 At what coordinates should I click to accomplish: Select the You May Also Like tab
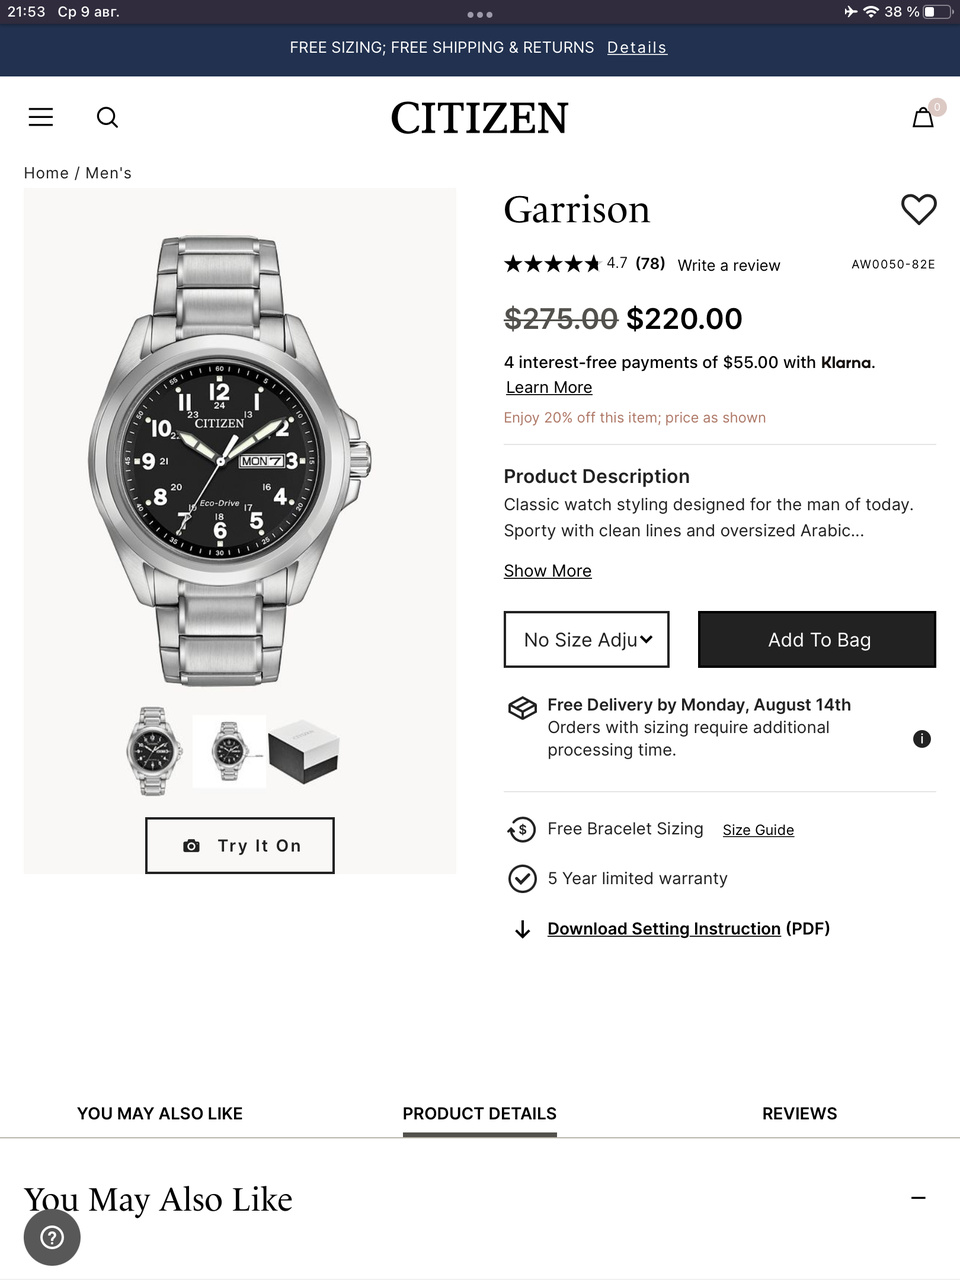pyautogui.click(x=160, y=1114)
